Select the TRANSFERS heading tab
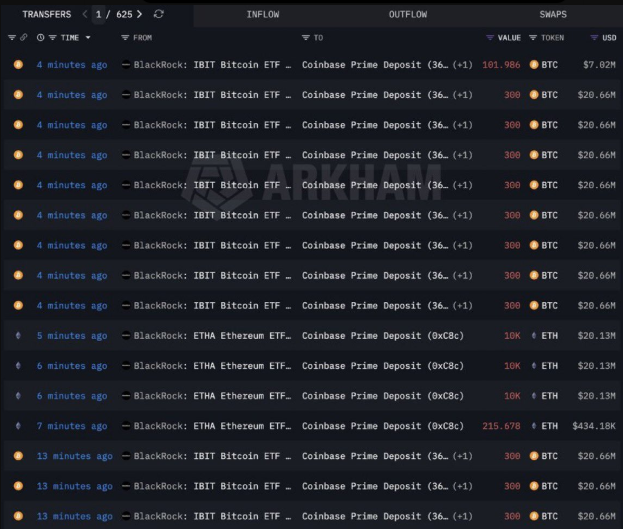Image resolution: width=623 pixels, height=529 pixels. [x=47, y=15]
